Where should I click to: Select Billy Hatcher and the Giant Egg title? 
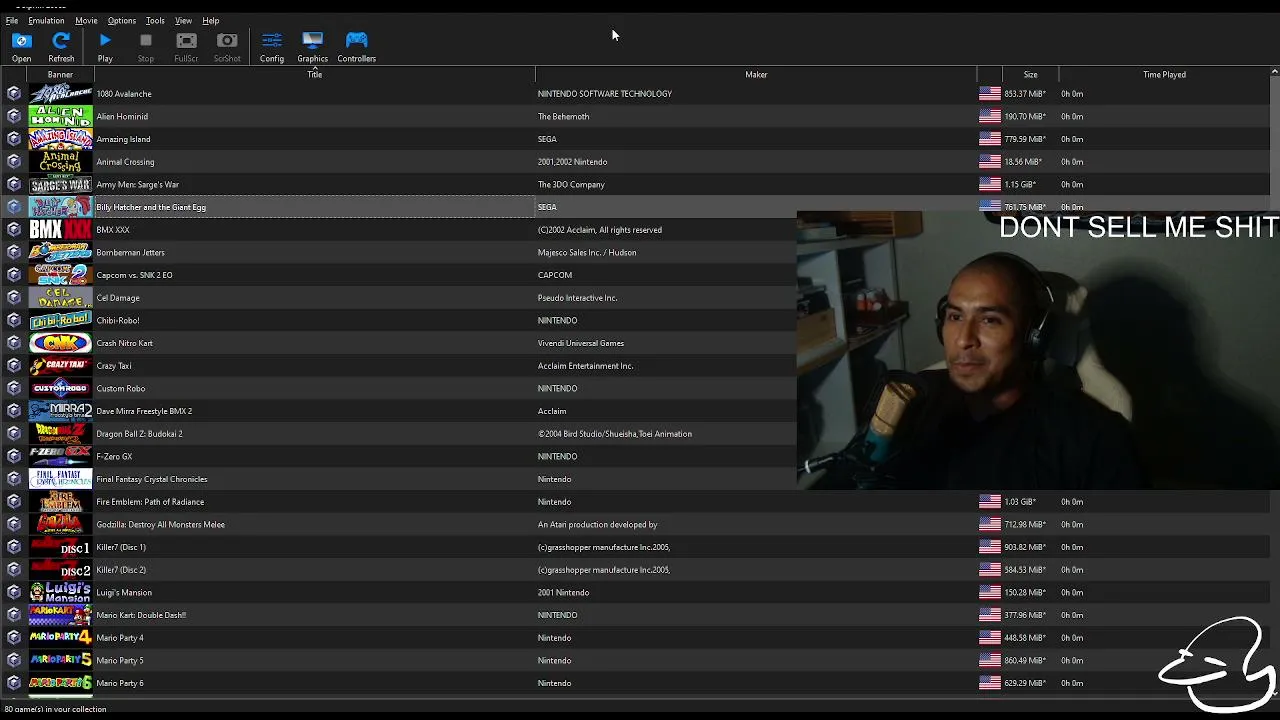tap(151, 207)
